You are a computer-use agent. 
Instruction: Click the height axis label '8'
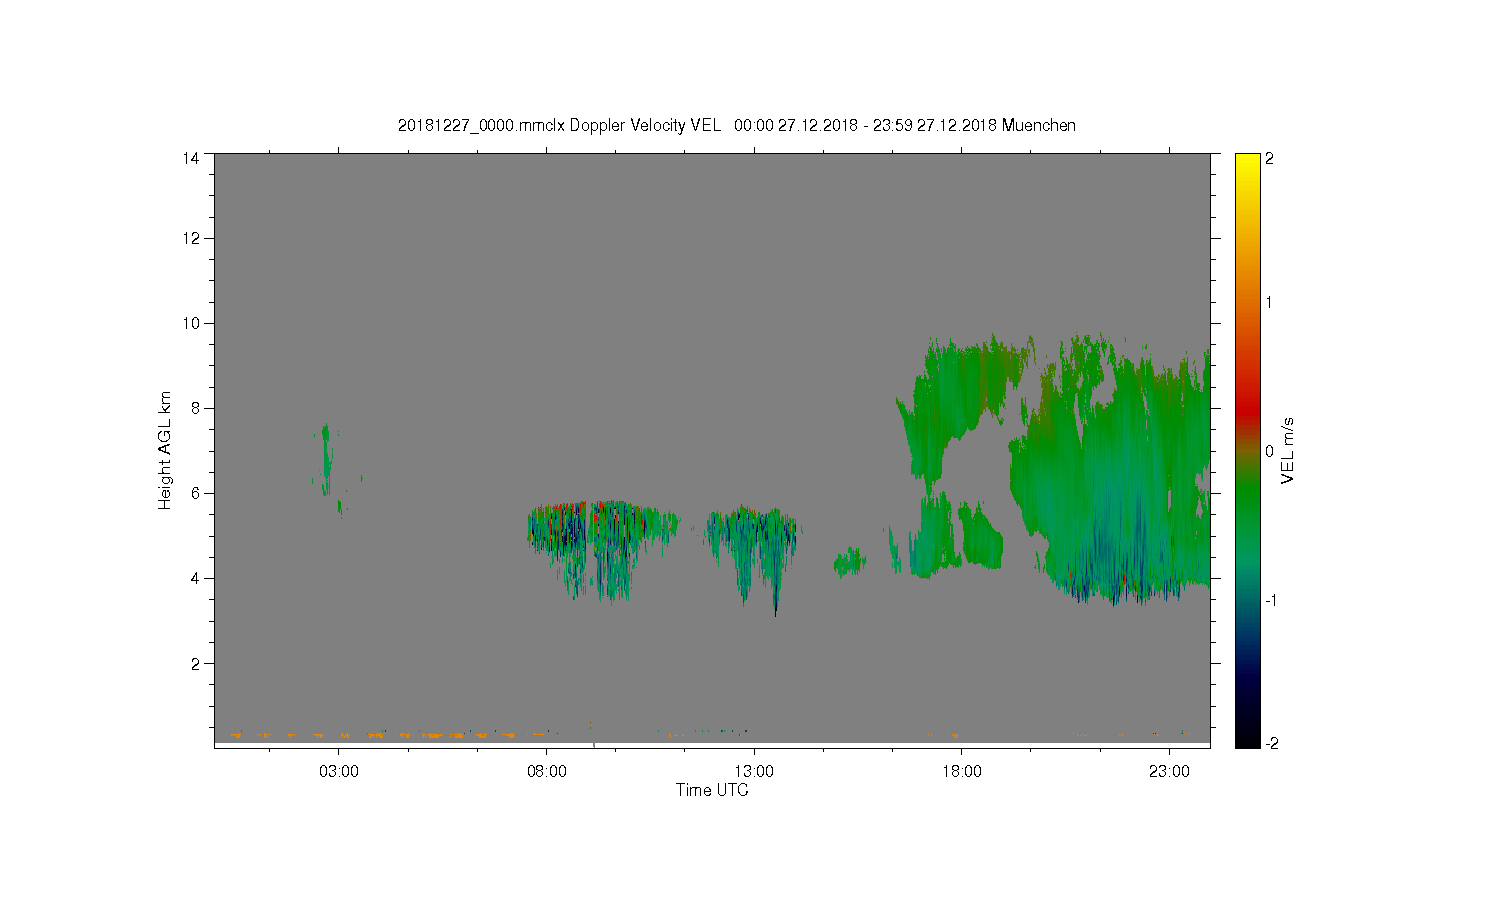click(195, 408)
